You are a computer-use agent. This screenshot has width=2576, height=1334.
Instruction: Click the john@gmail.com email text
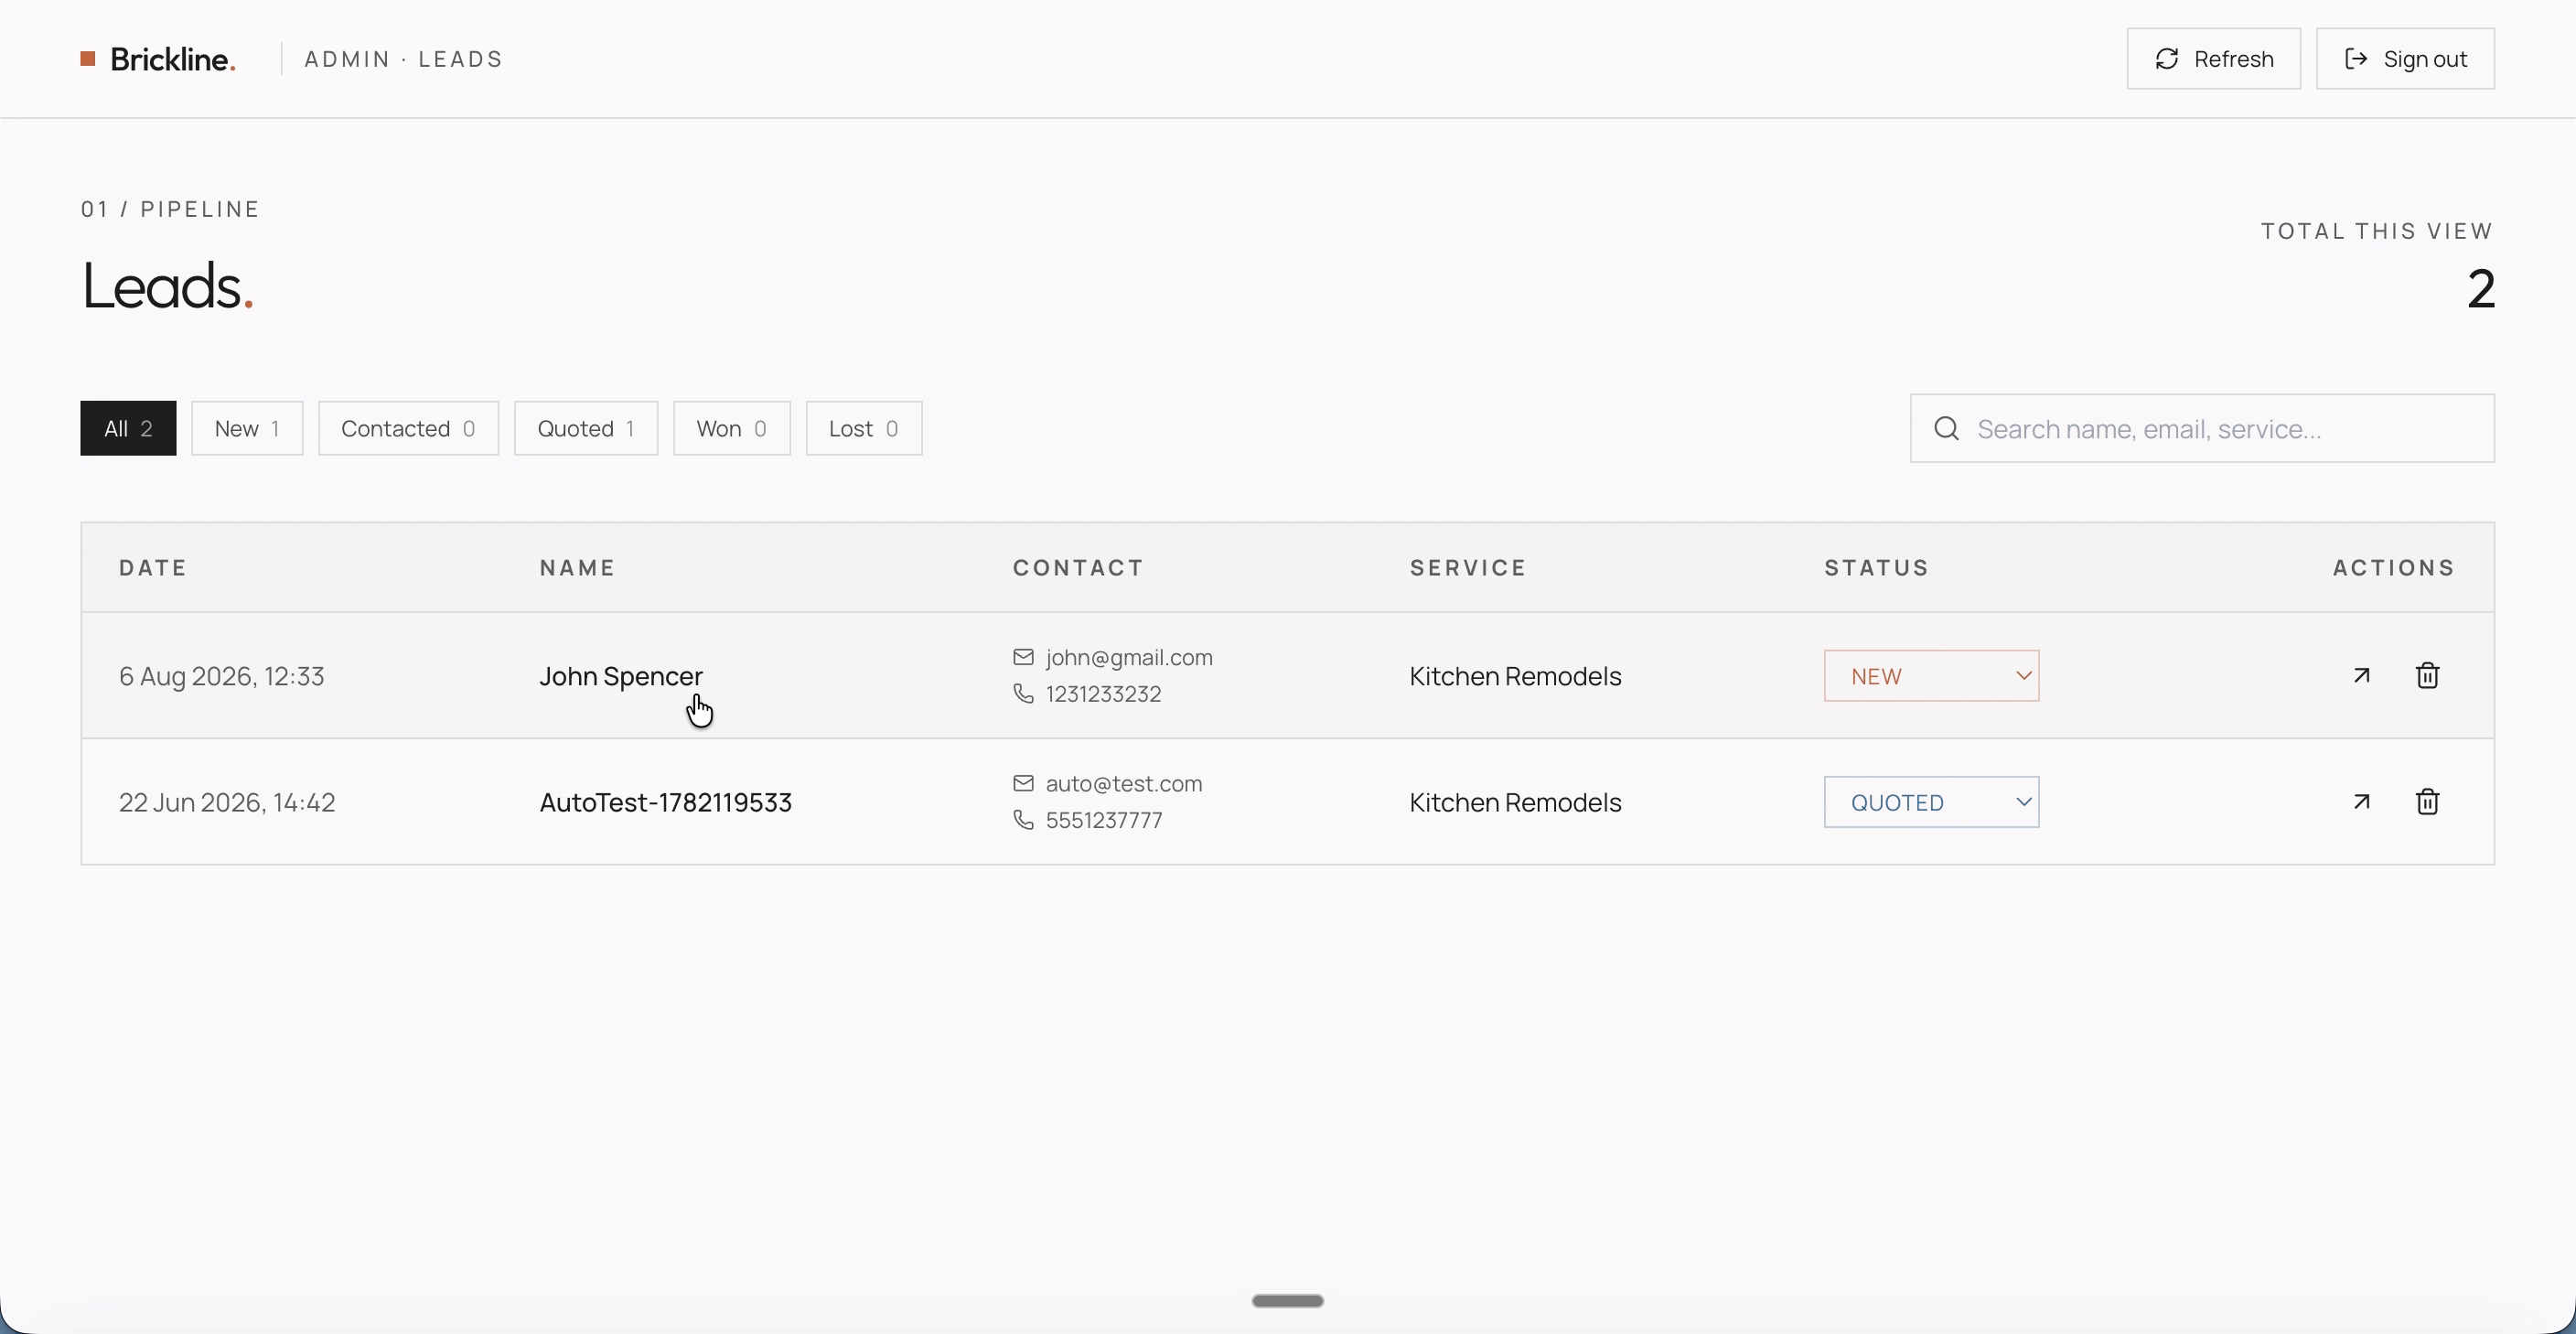pos(1129,657)
